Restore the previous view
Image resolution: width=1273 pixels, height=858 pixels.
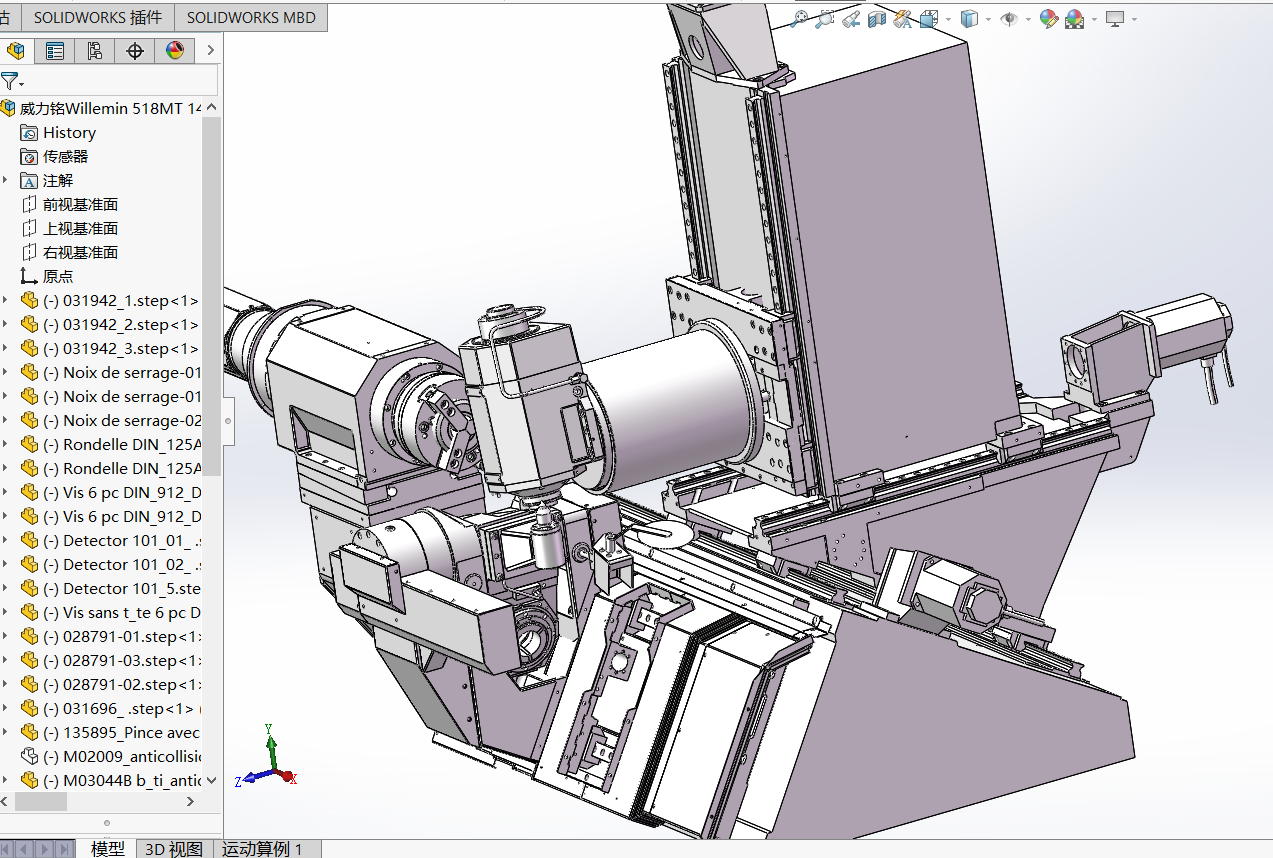coord(851,18)
